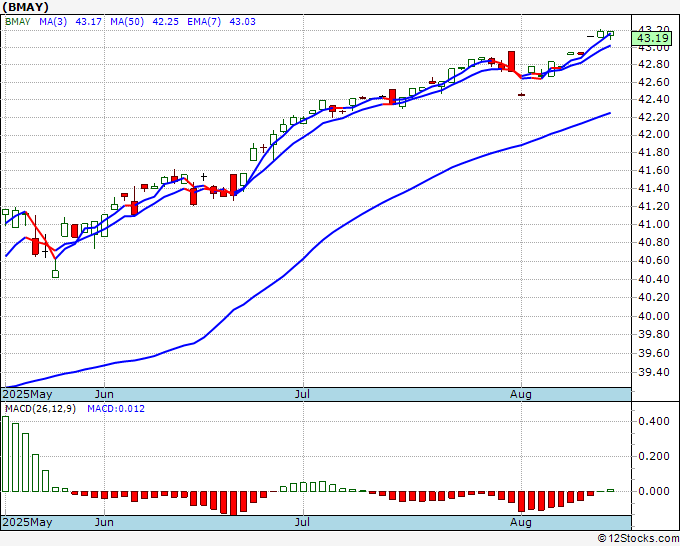Viewport: 680px width, 546px height.
Task: Click the 42.60 price axis label
Action: tap(654, 82)
